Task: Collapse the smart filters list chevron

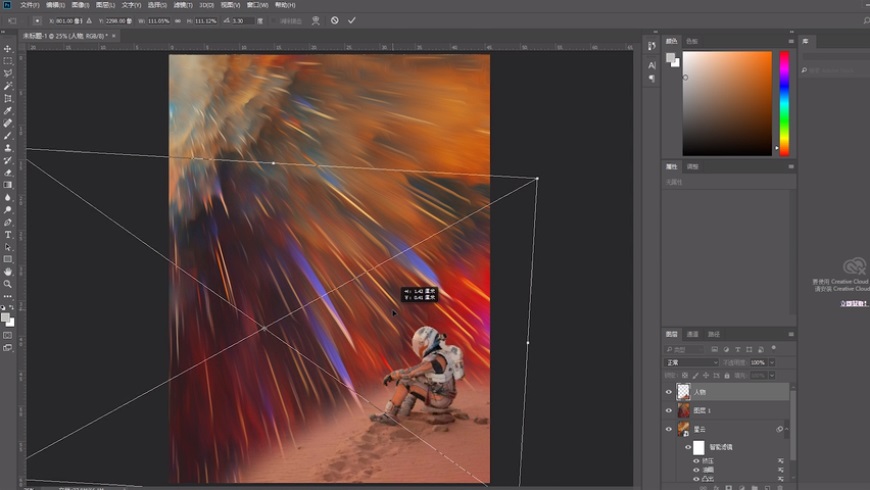Action: (x=787, y=429)
